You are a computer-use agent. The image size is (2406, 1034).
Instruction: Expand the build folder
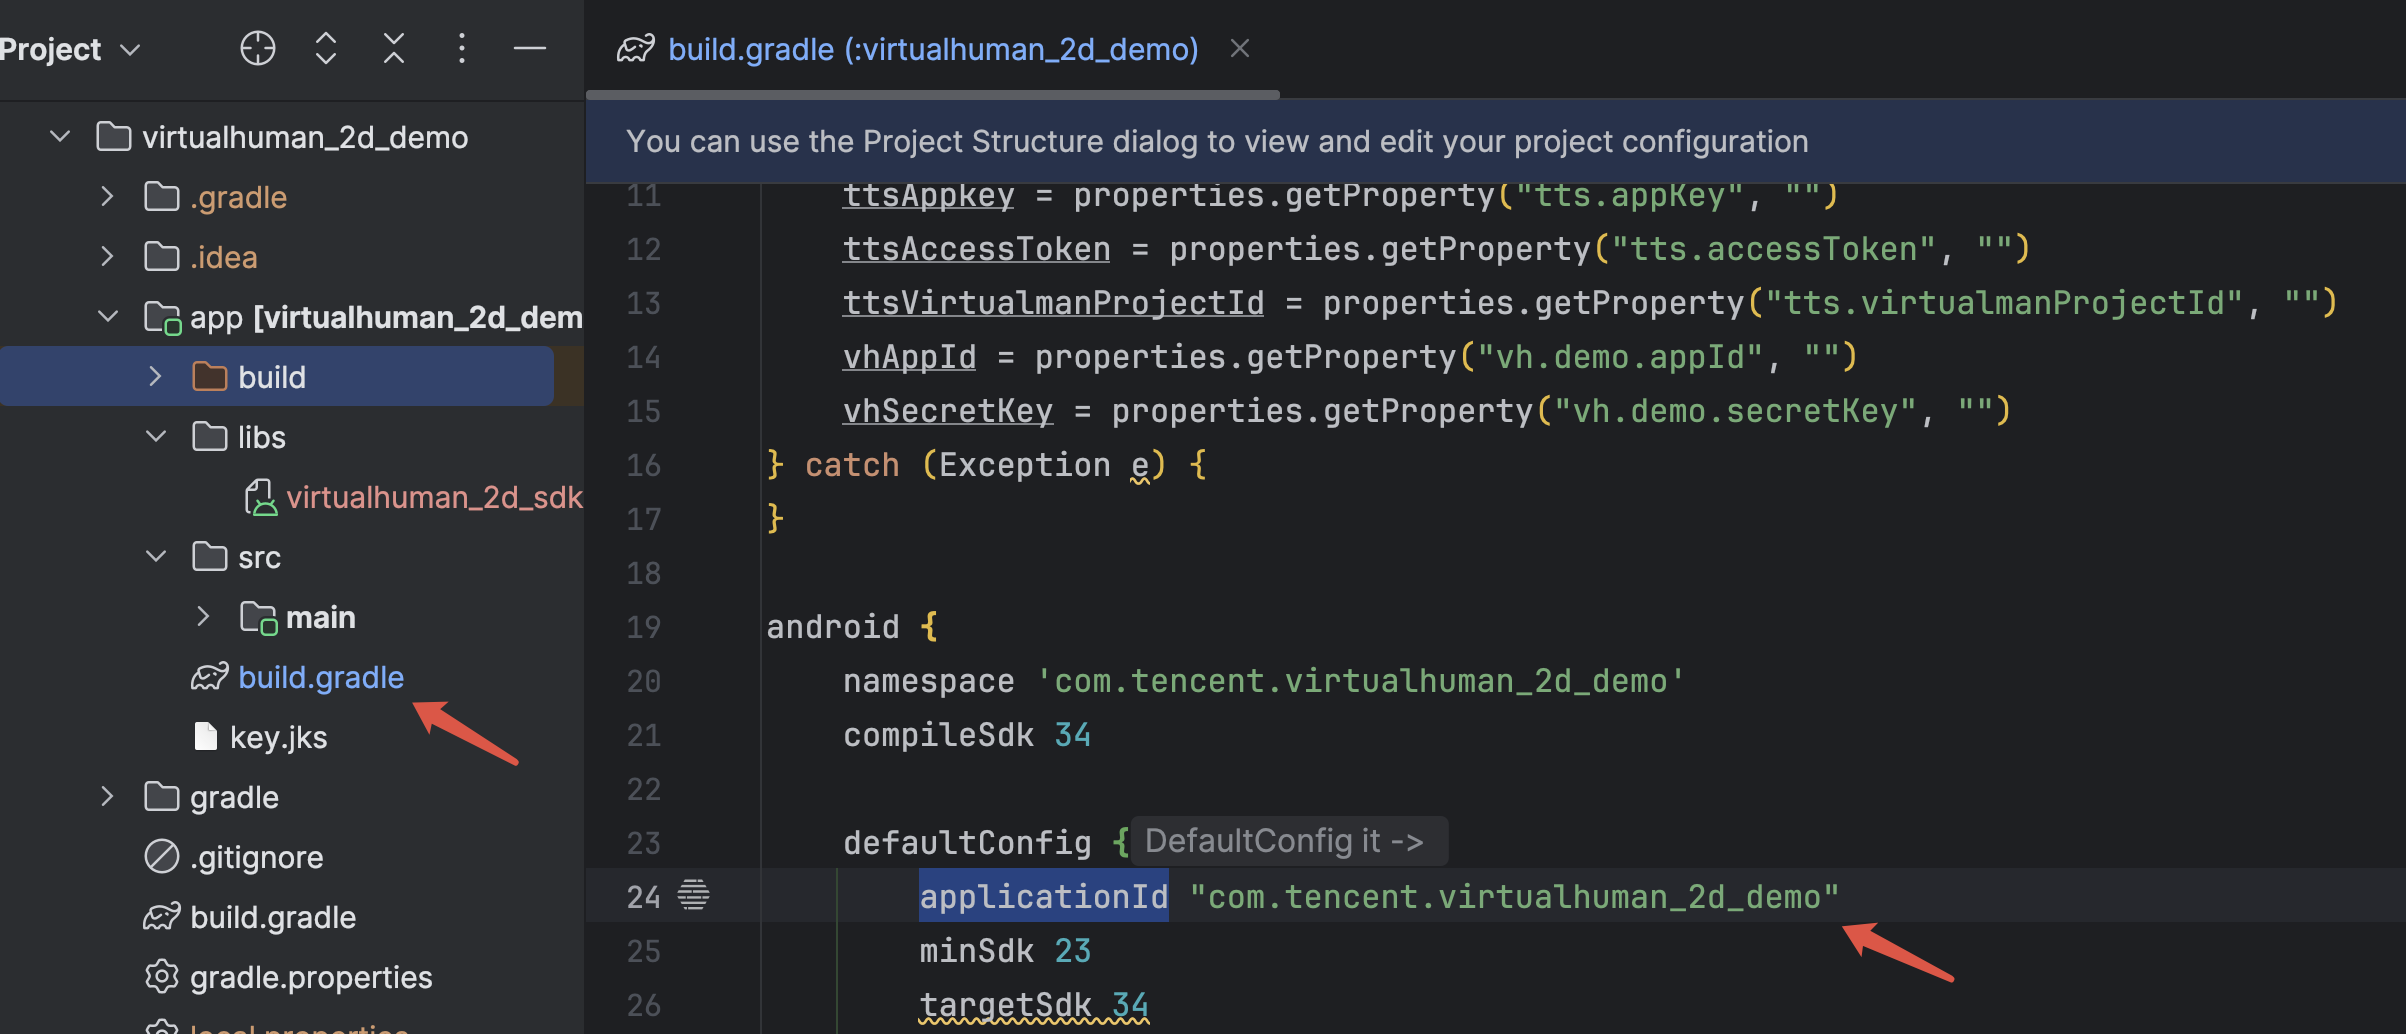coord(156,377)
